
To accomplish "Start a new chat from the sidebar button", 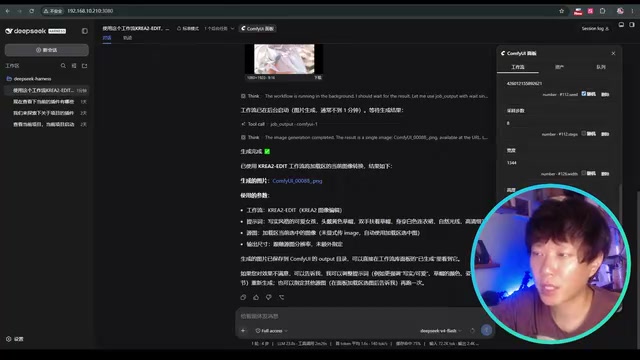I will (x=47, y=50).
